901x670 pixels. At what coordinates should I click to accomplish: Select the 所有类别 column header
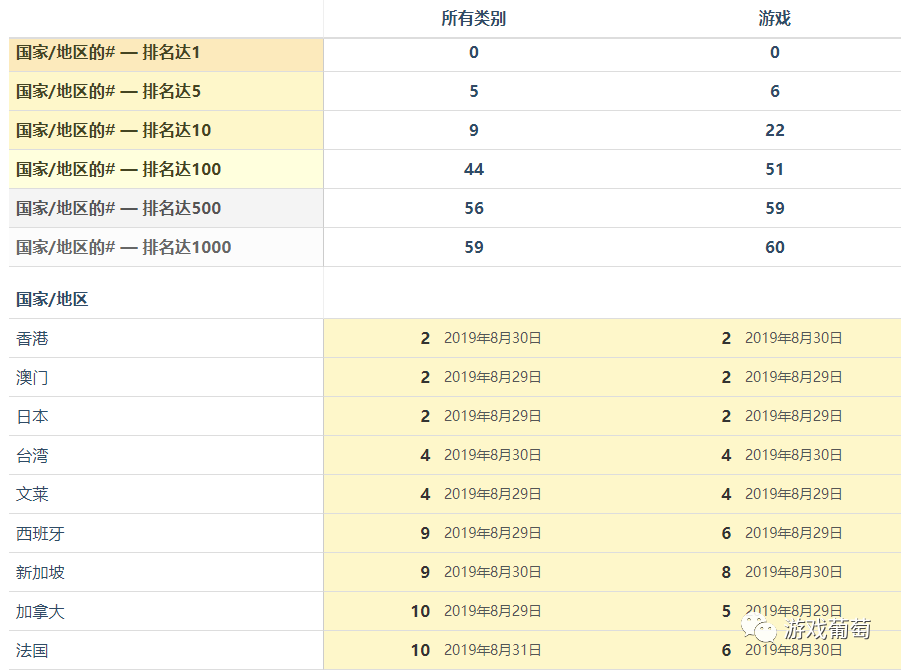click(x=473, y=18)
